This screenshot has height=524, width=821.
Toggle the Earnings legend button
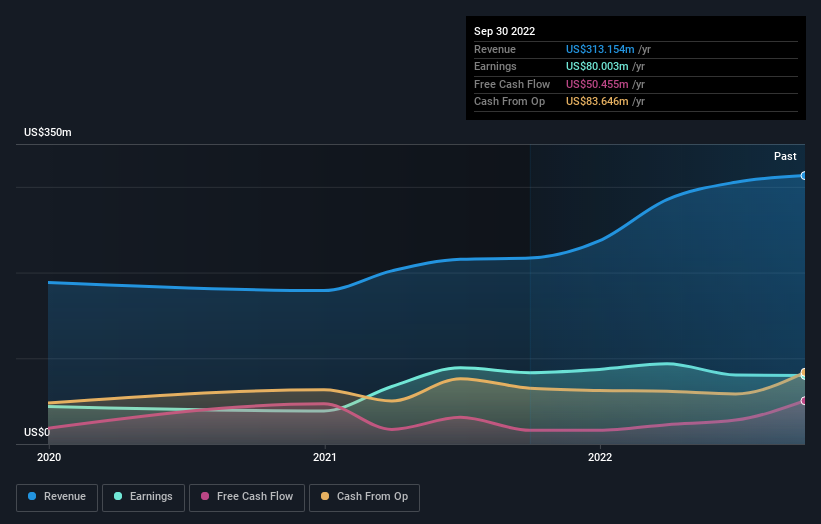pyautogui.click(x=143, y=497)
